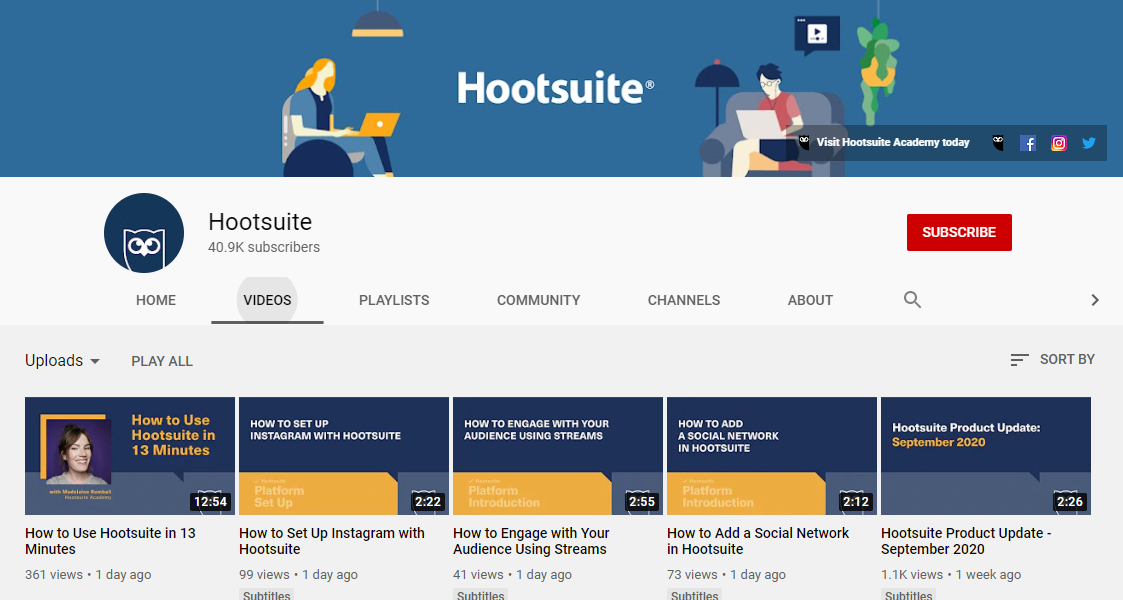Viewport: 1123px width, 600px height.
Task: Click the How to Engage with Your Audience title
Action: [531, 541]
